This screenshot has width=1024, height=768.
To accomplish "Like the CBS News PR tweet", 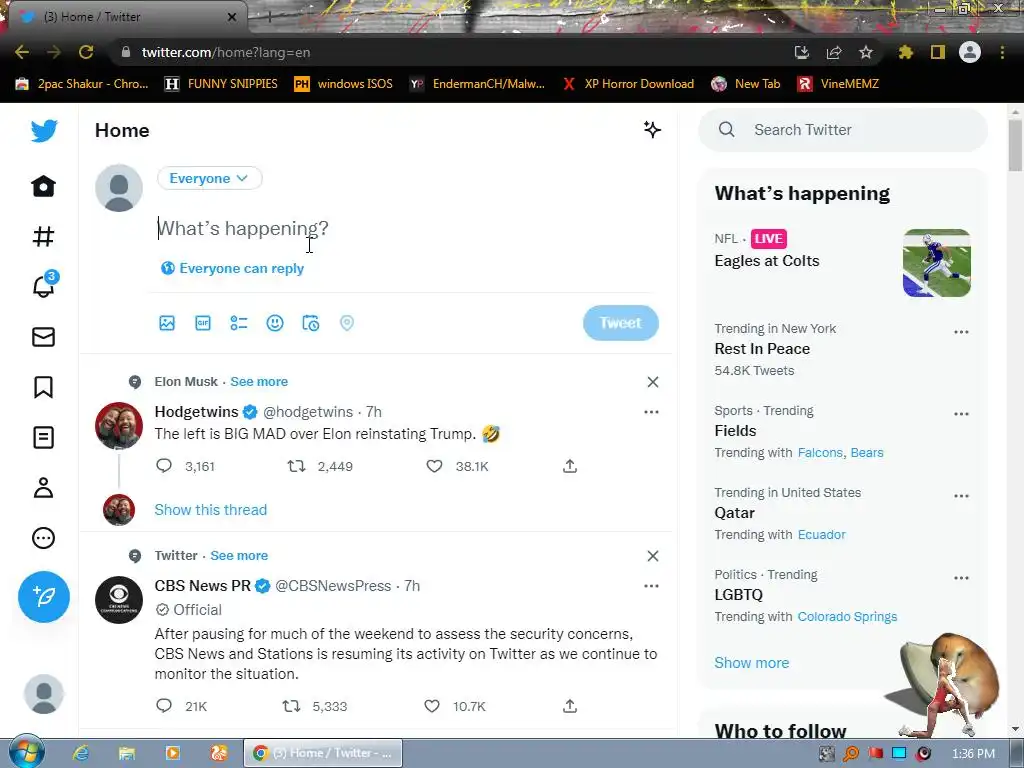I will coord(432,705).
